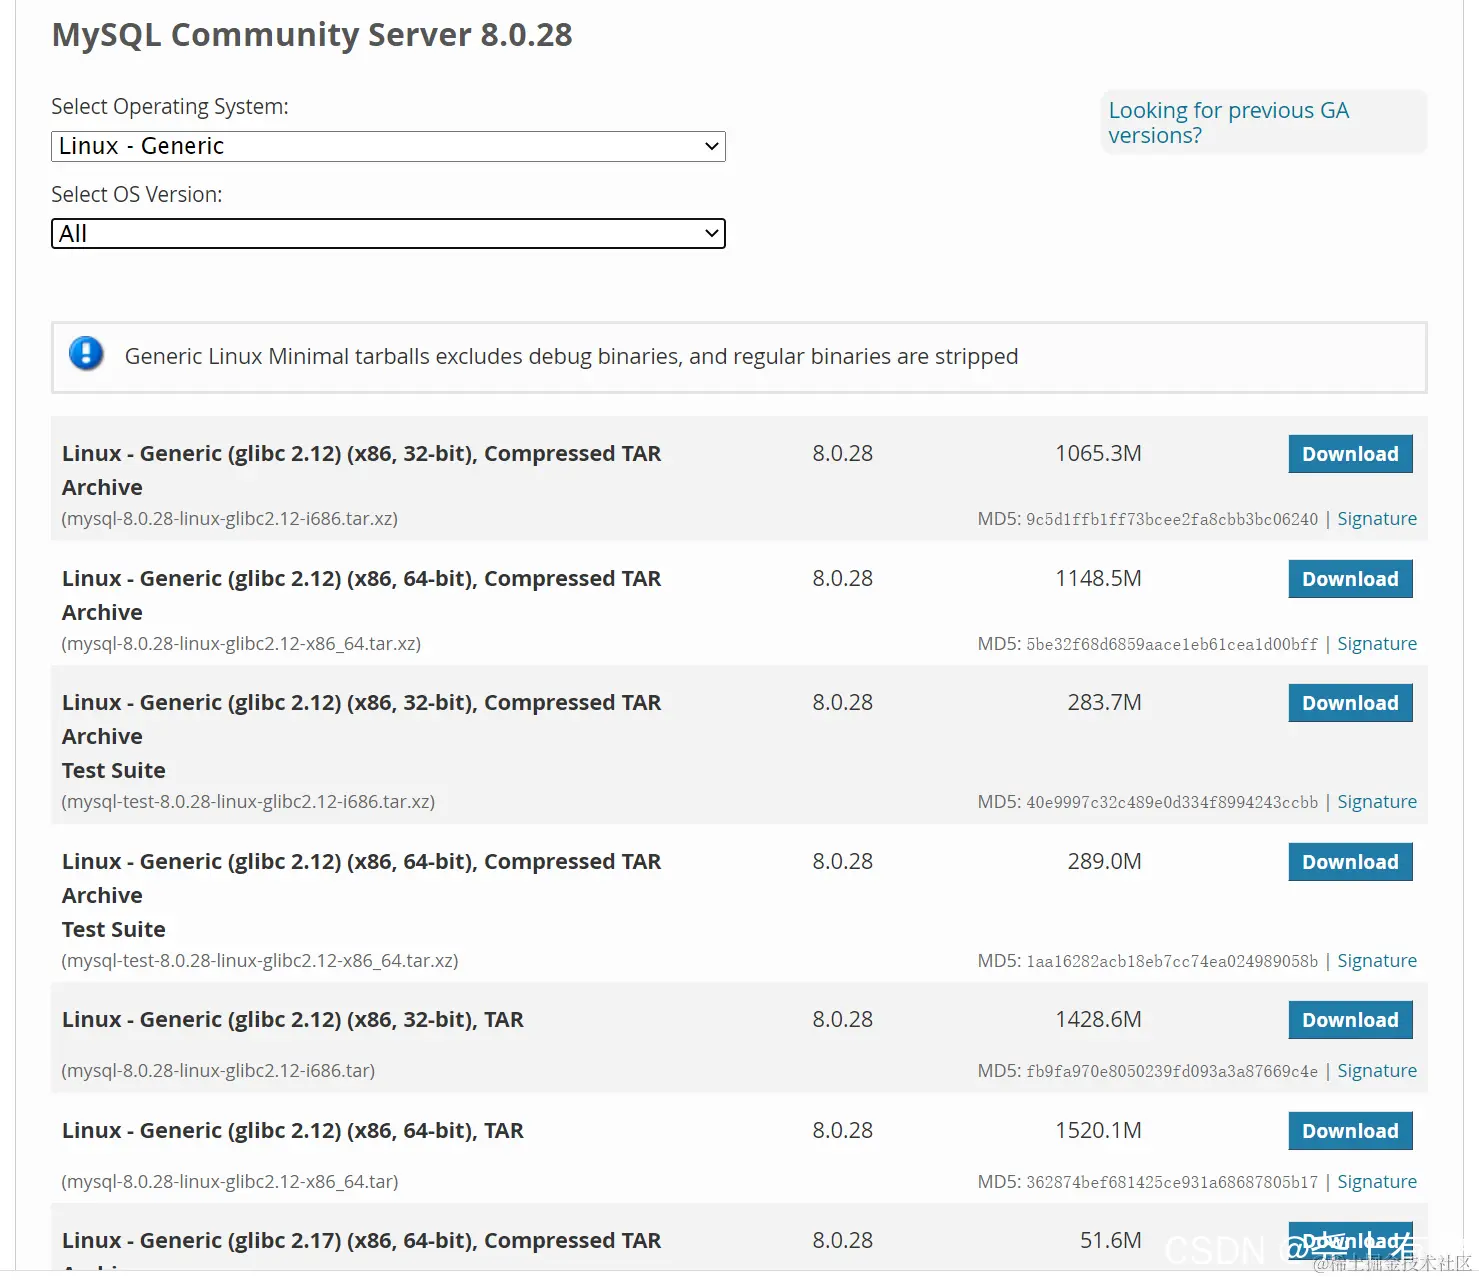The image size is (1479, 1280).
Task: Click filename (mysql-8.0.28-linux-glibc2.12-x86_64.tar.xz)
Action: click(x=241, y=644)
